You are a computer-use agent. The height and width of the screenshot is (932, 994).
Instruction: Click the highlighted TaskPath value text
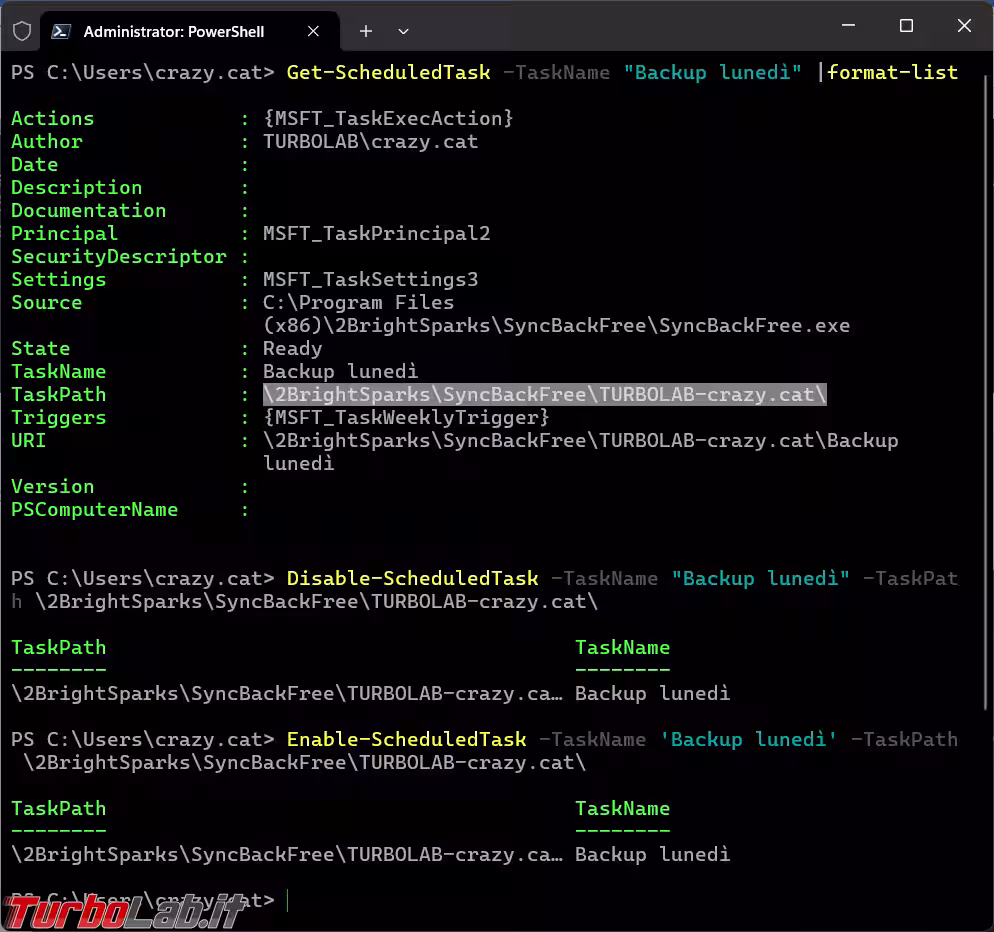click(x=544, y=395)
